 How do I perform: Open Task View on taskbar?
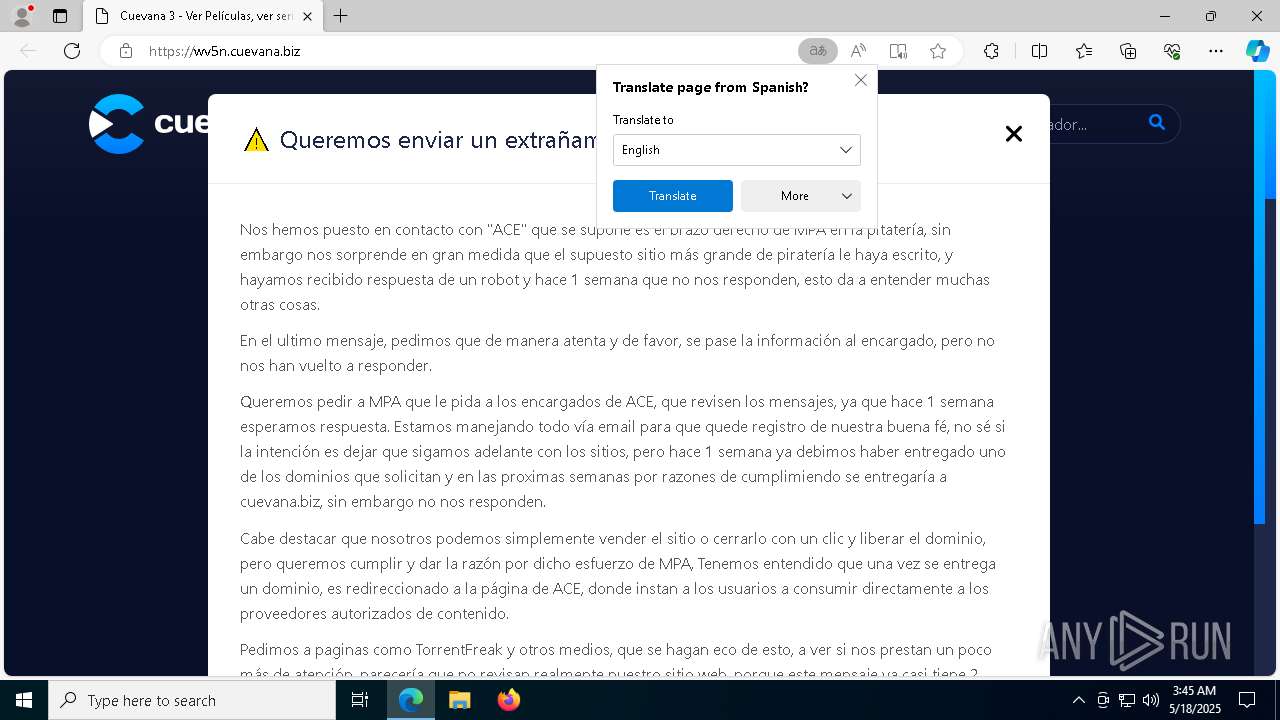[361, 700]
